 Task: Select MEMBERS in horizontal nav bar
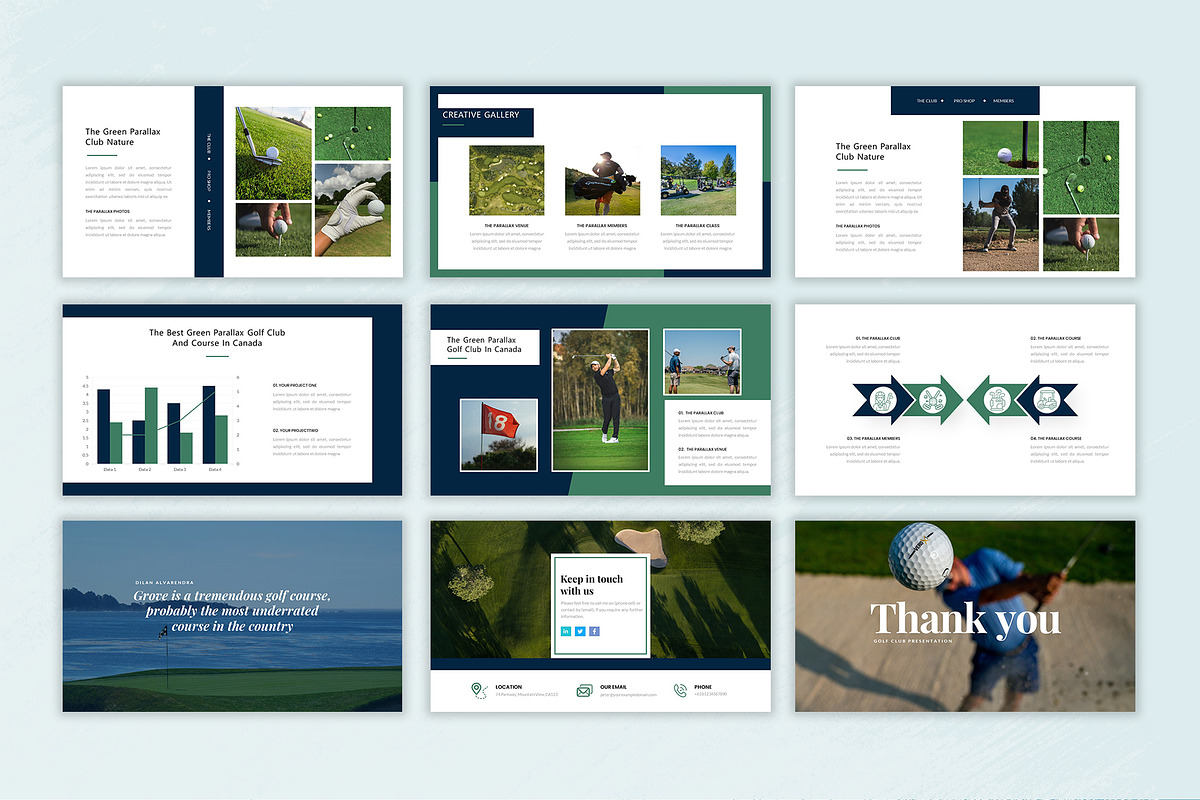(1003, 101)
